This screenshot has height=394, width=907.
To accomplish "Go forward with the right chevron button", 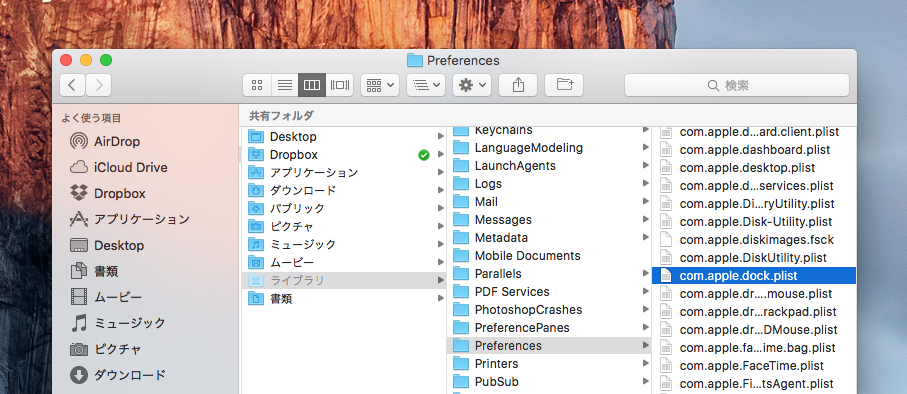I will click(x=98, y=85).
